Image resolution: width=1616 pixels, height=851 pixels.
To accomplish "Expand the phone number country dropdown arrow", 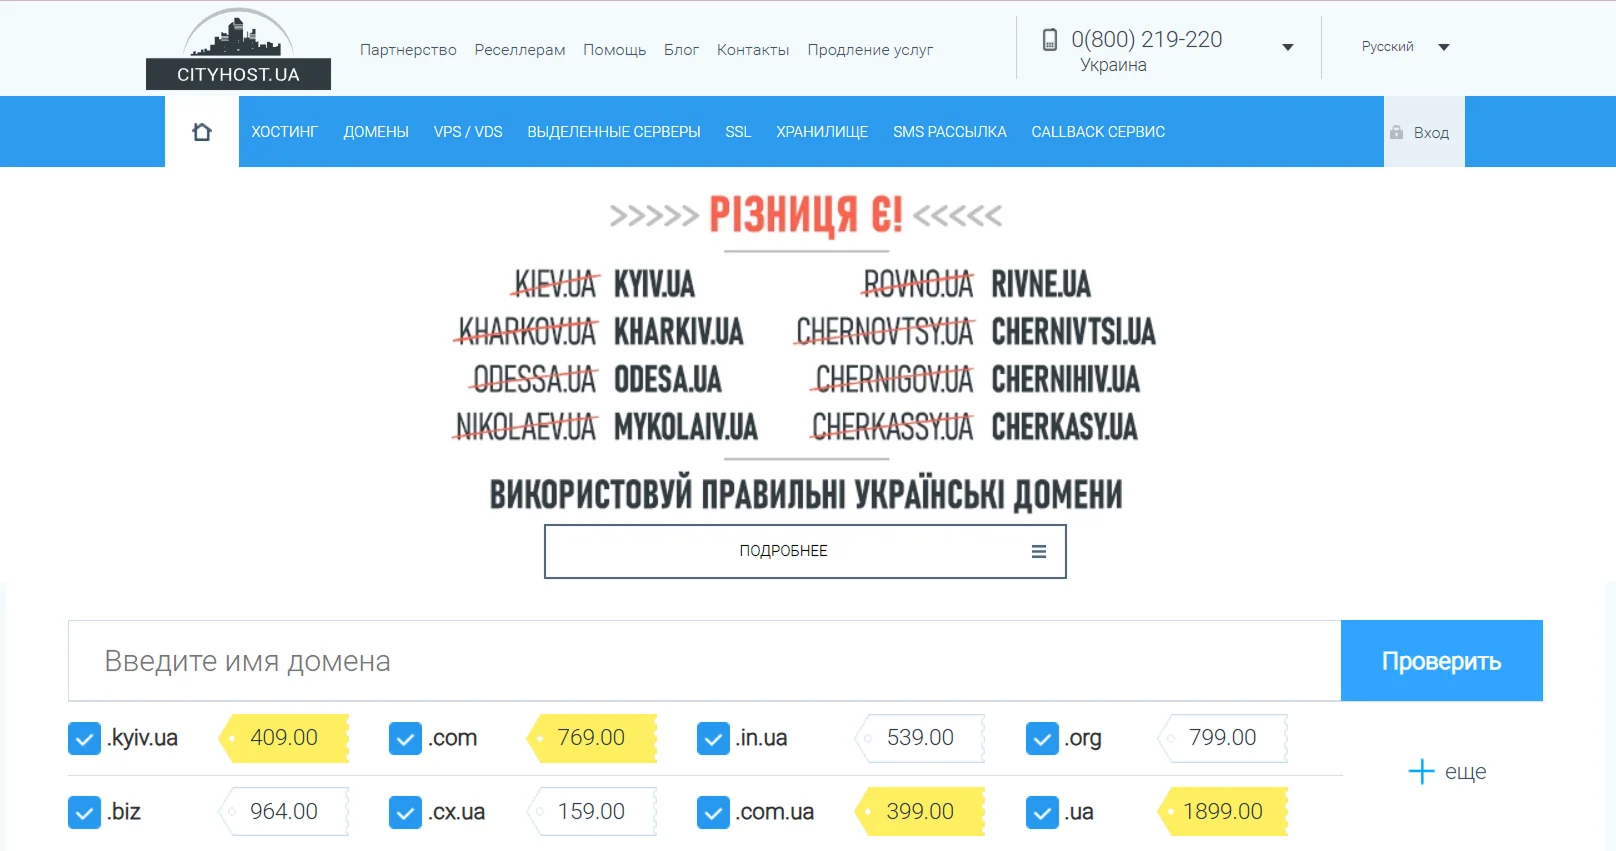I will (x=1288, y=47).
